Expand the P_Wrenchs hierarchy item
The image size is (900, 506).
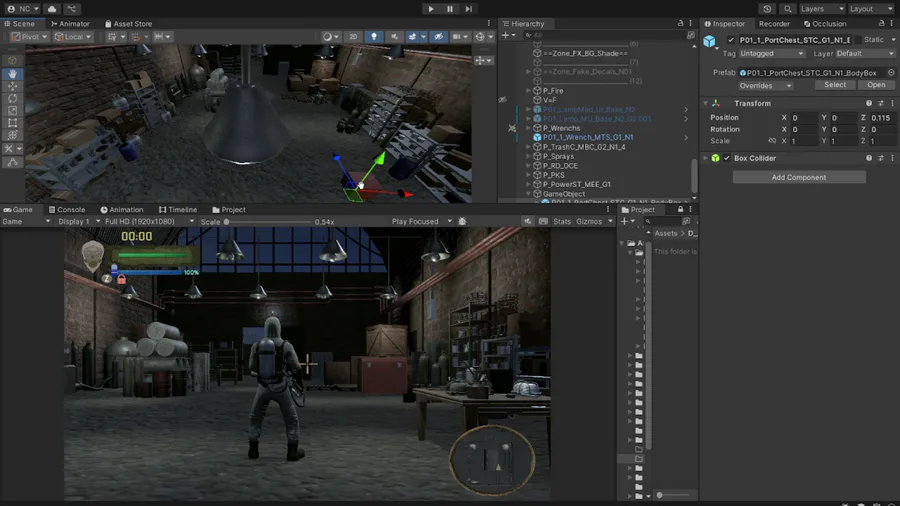(x=528, y=128)
